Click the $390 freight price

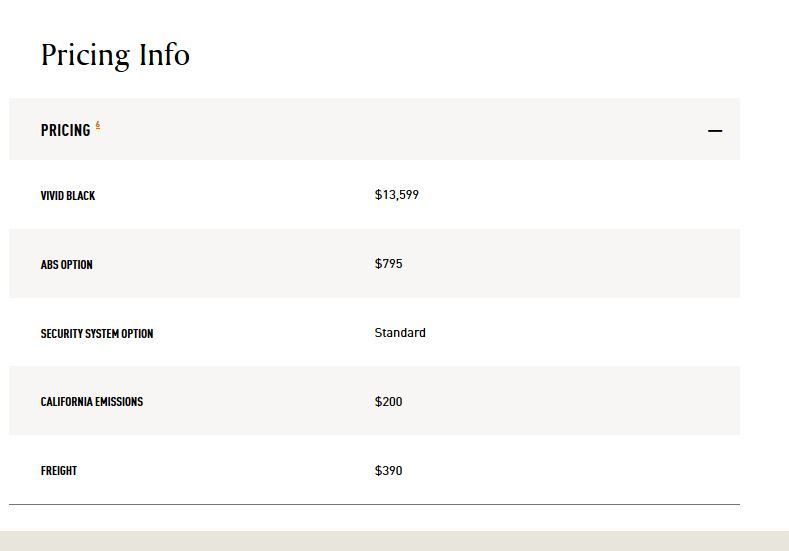coord(388,471)
